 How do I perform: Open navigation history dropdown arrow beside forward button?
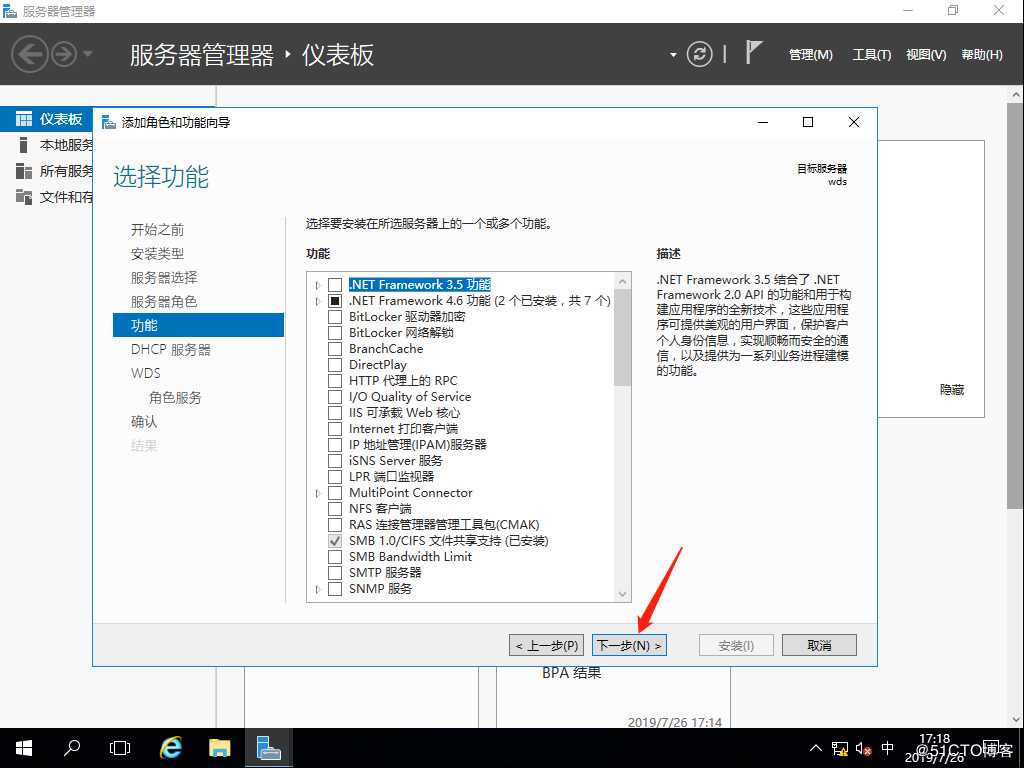tap(88, 54)
